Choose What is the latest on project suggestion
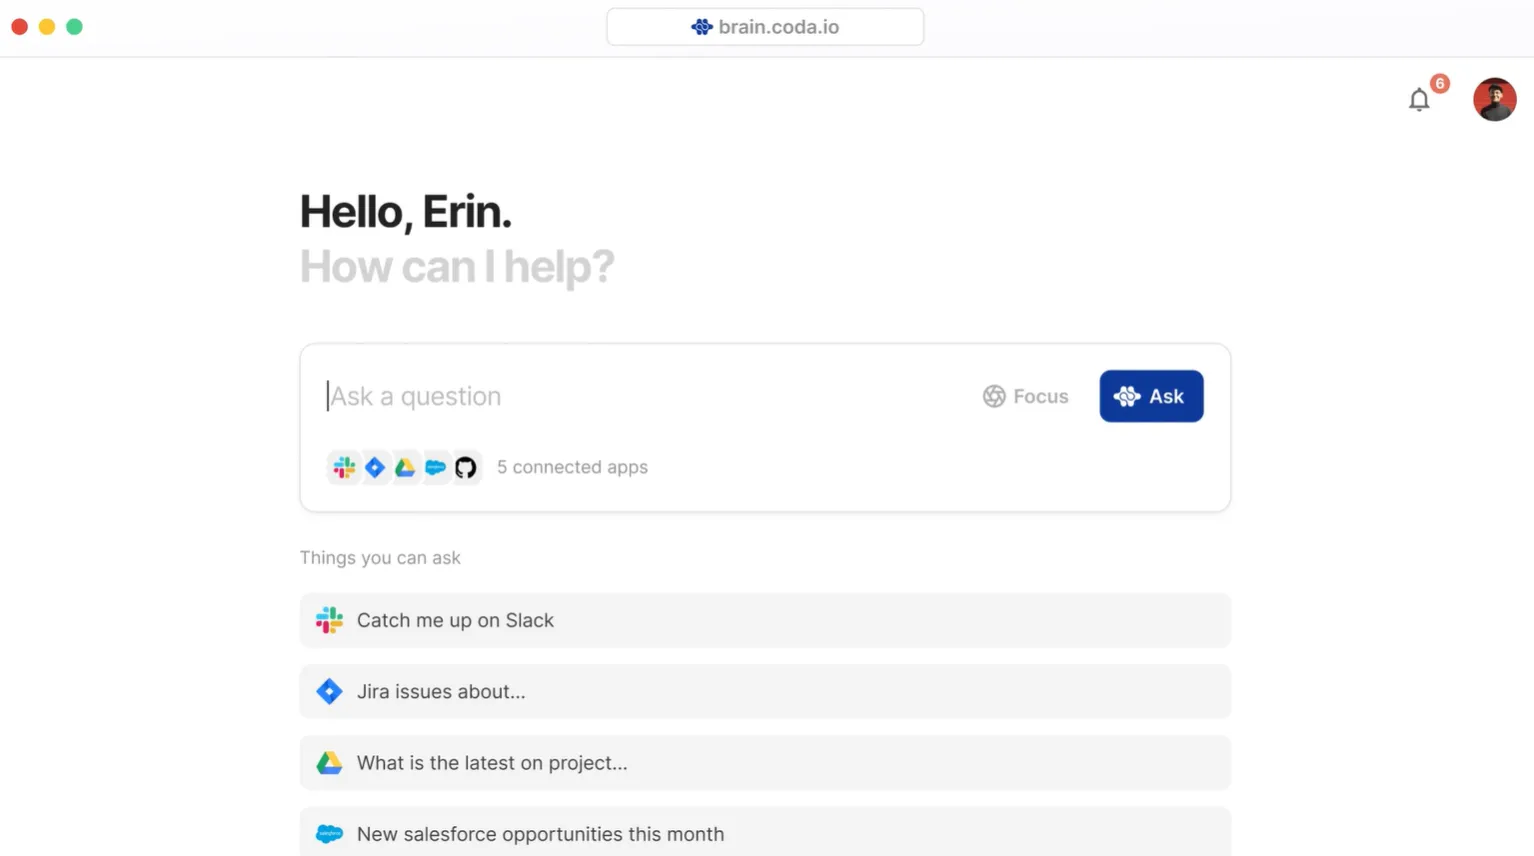1534x856 pixels. (765, 763)
